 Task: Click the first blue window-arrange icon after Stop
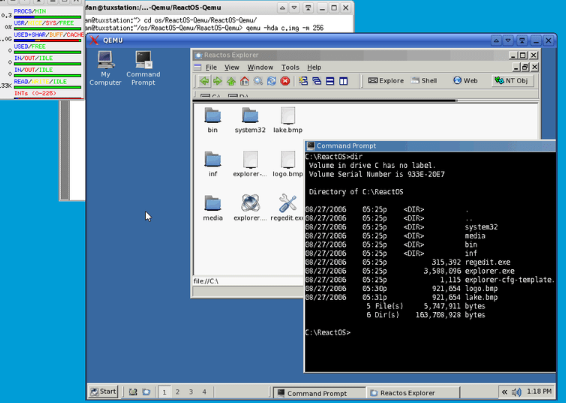(303, 81)
